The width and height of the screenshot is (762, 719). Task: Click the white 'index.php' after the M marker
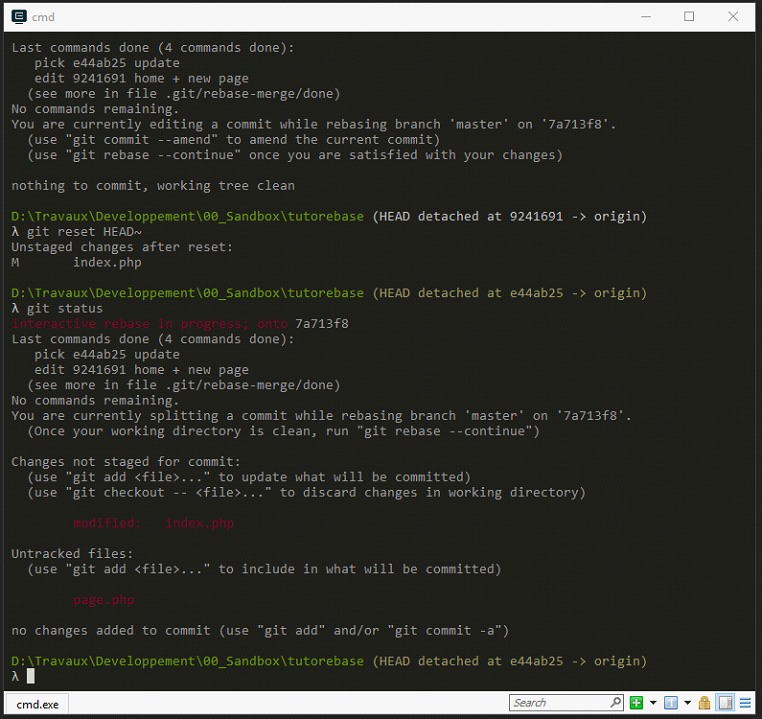[x=107, y=262]
